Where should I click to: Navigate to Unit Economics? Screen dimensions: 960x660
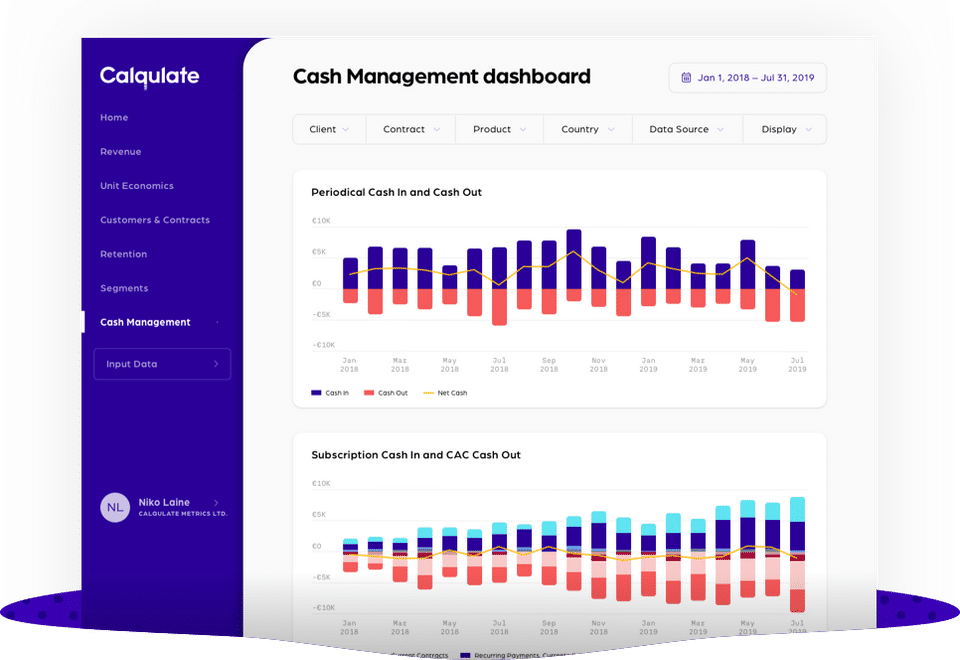coord(137,186)
